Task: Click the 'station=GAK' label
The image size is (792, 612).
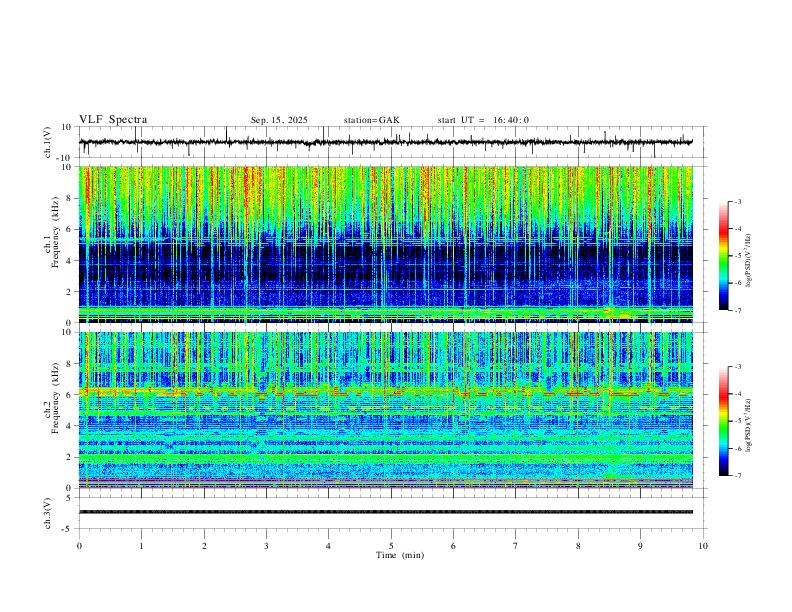Action: 371,120
